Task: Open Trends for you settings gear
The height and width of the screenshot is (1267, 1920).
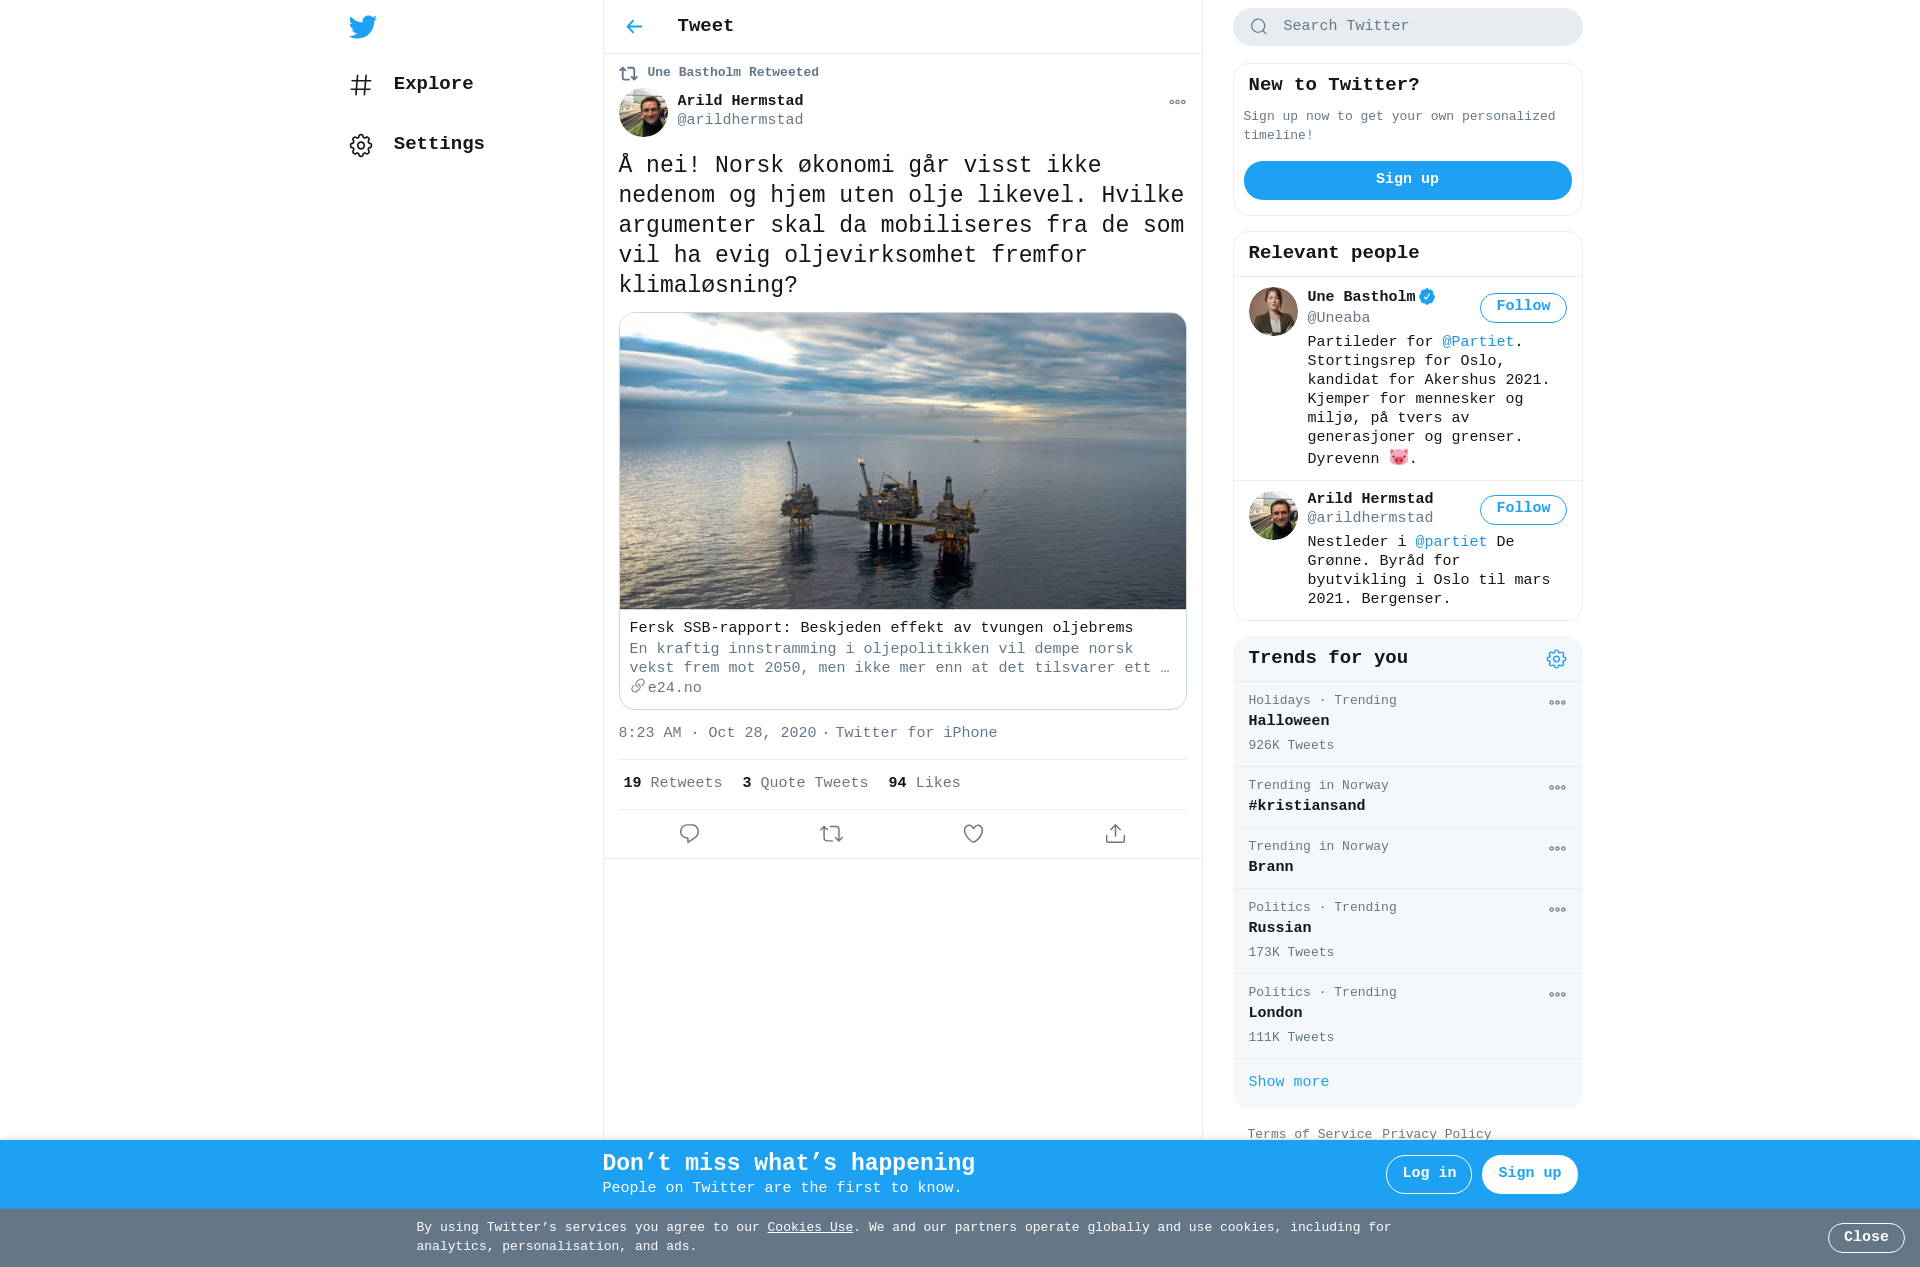Action: click(1556, 659)
